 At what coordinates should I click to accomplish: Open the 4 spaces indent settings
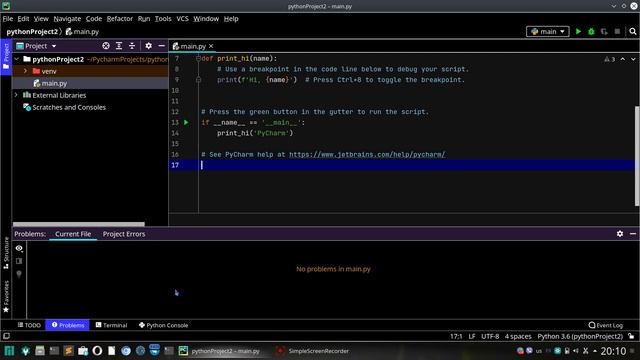click(x=518, y=336)
